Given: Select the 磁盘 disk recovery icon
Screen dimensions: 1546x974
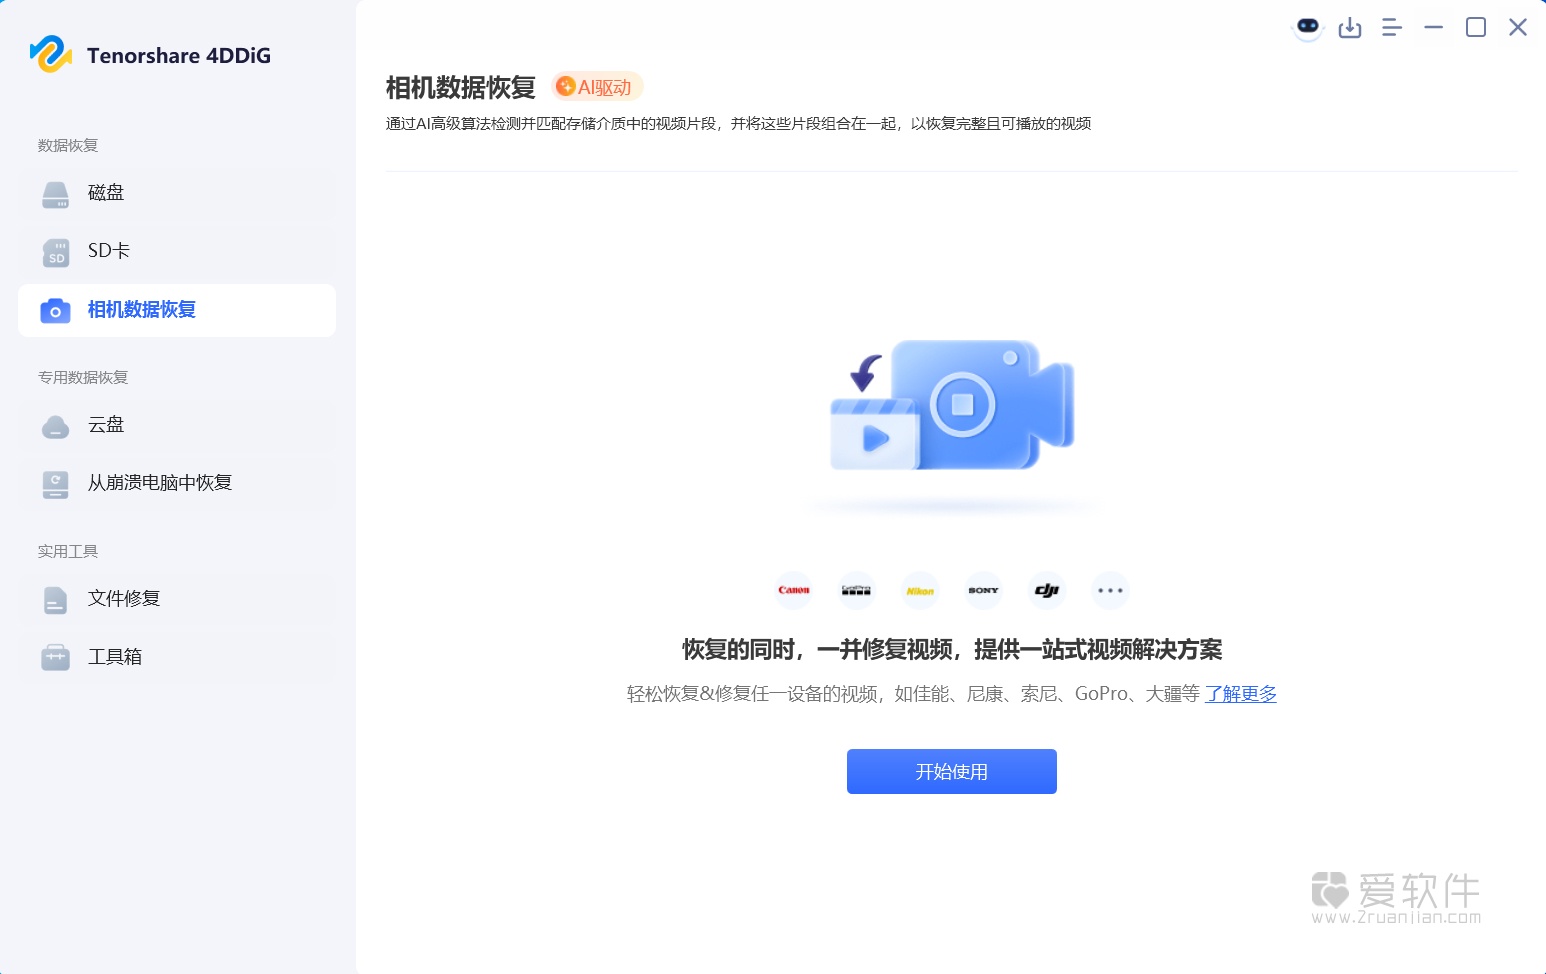Looking at the screenshot, I should (x=54, y=193).
